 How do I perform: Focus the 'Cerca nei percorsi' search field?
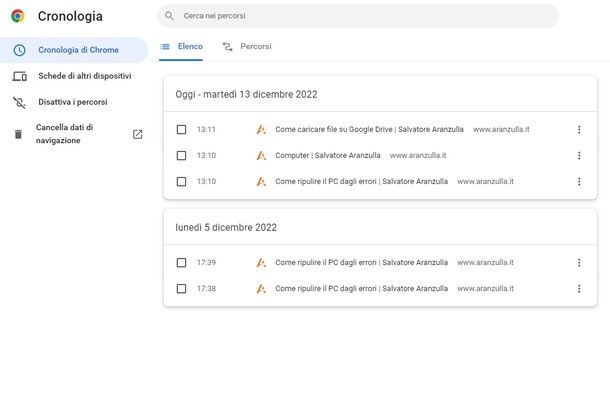click(358, 16)
